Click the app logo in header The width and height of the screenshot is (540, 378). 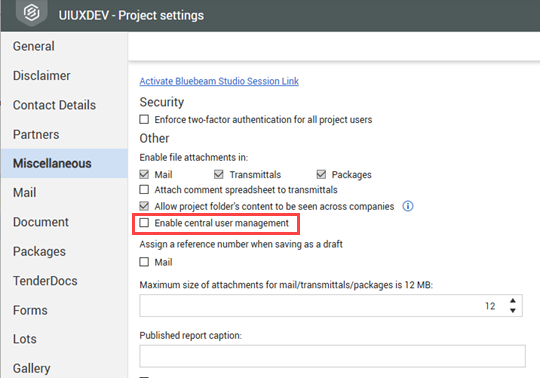[x=31, y=13]
